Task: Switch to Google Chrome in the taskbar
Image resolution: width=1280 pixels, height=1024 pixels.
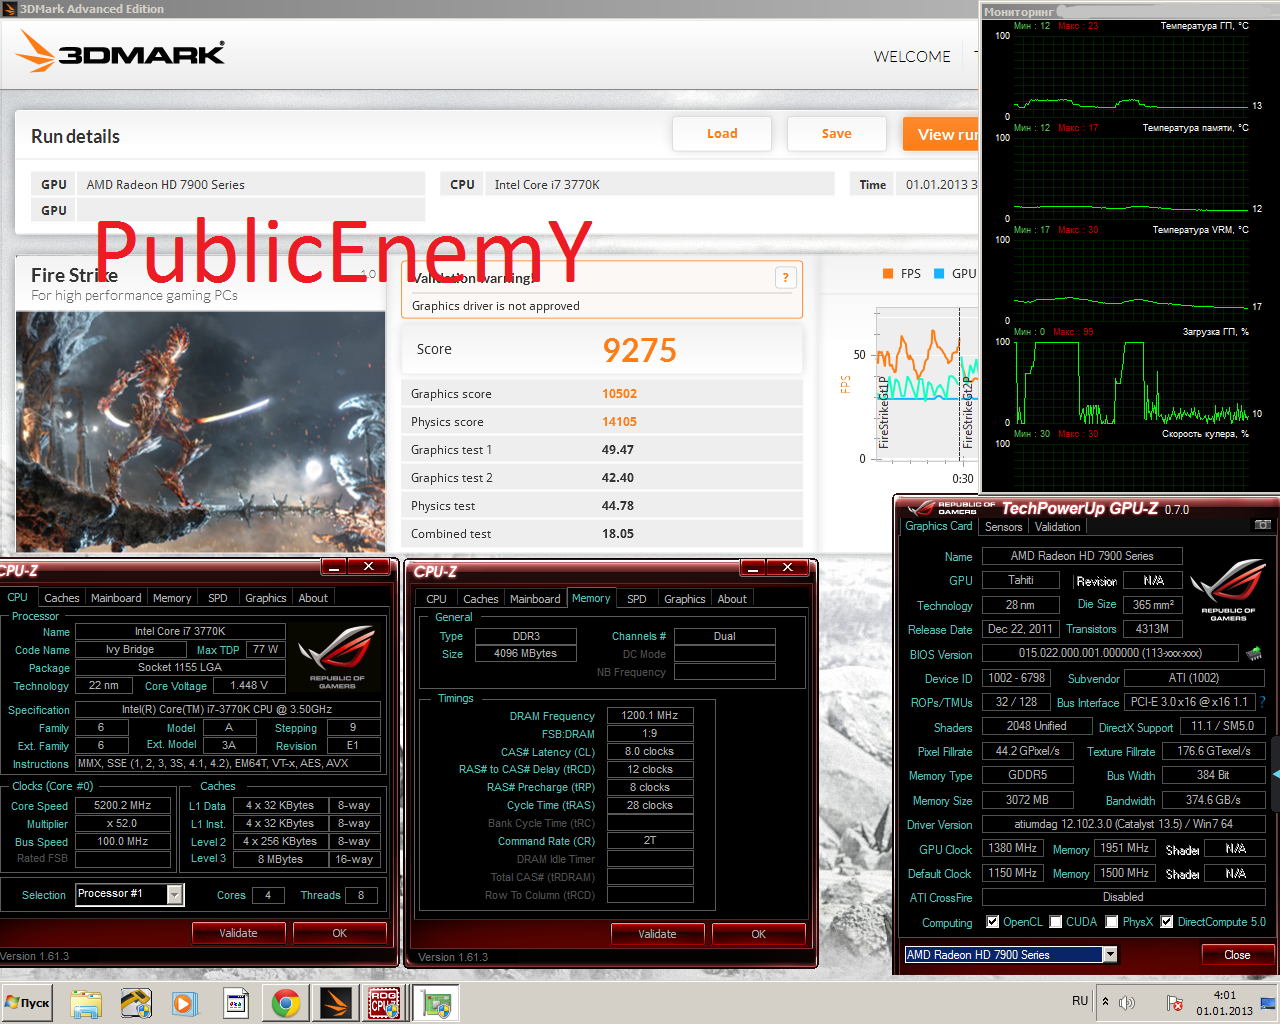Action: tap(286, 1003)
